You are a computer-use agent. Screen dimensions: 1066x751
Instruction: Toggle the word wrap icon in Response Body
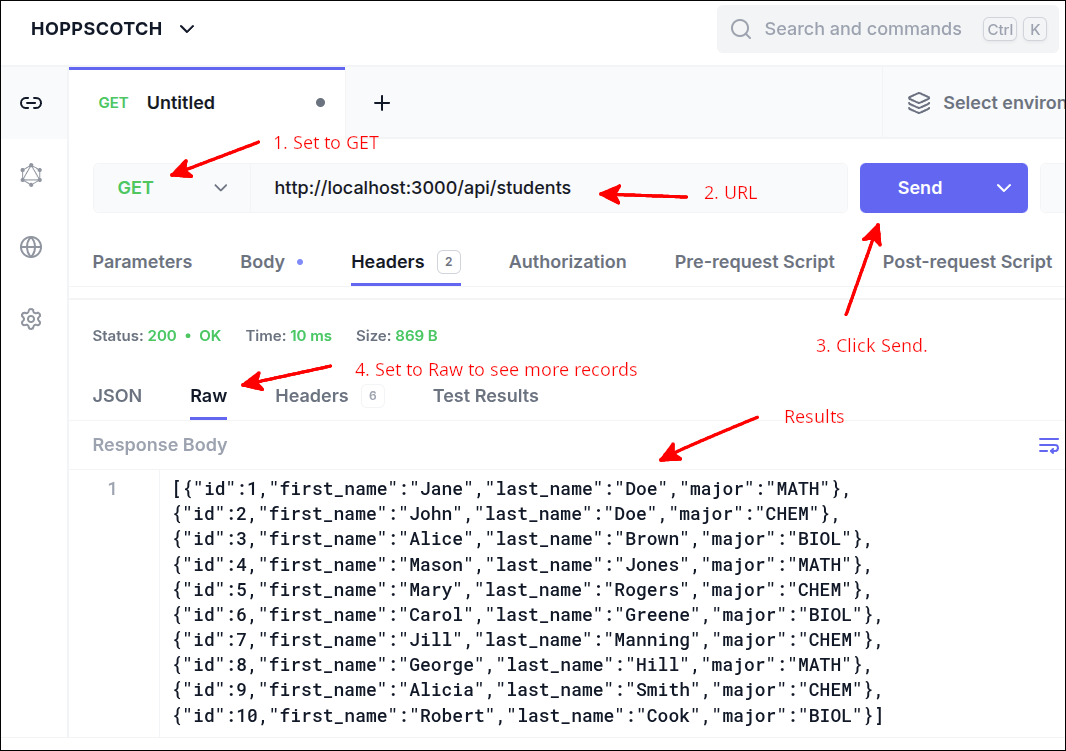pyautogui.click(x=1048, y=445)
